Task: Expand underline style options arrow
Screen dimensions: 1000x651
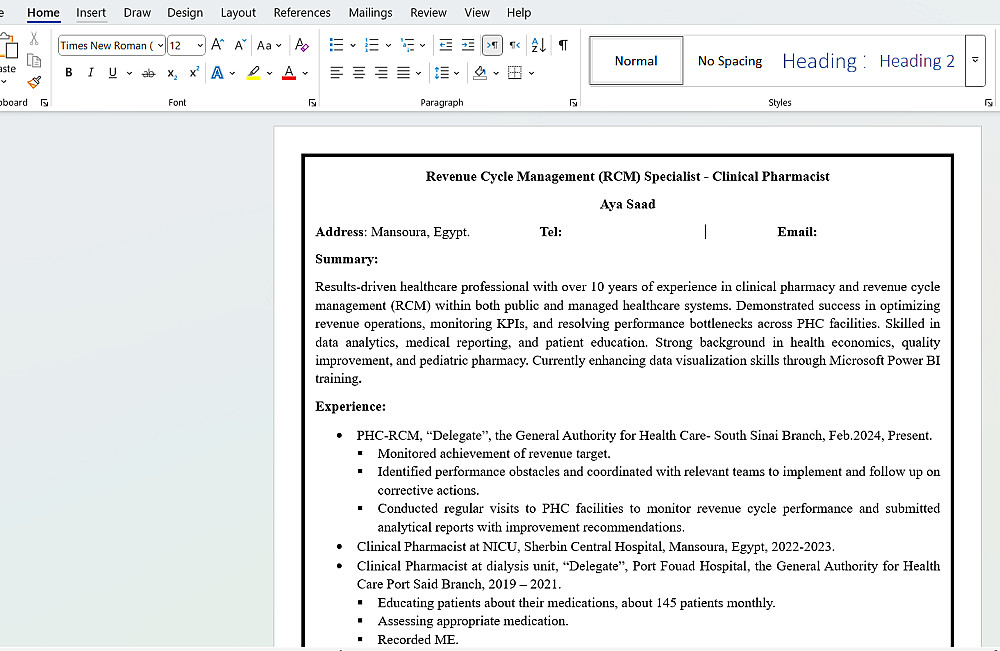Action: (x=129, y=73)
